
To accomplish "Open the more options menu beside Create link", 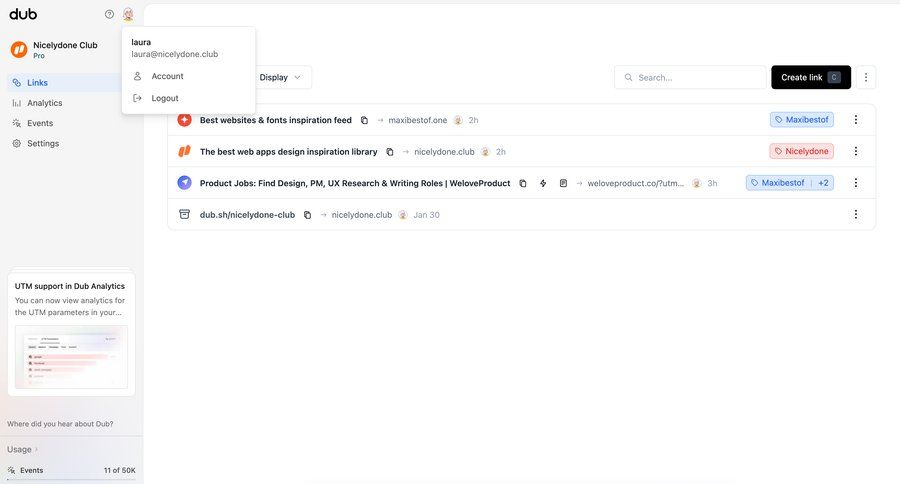I will coord(866,78).
